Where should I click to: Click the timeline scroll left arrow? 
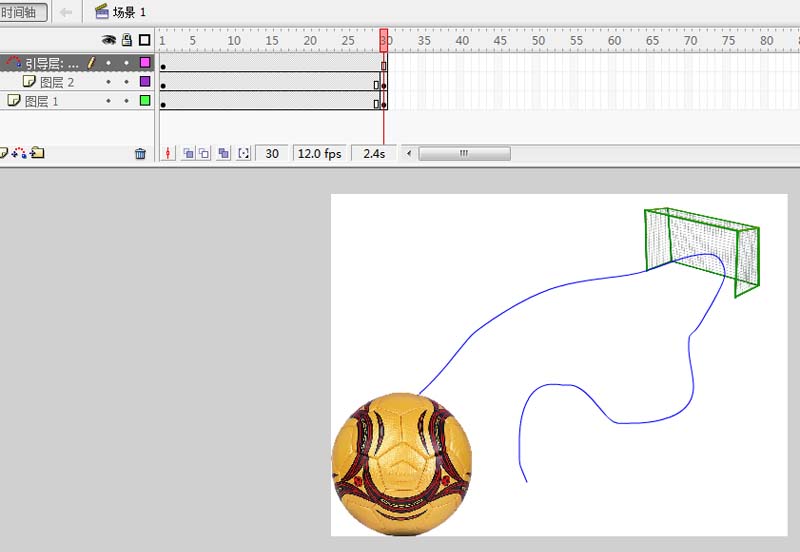[x=409, y=153]
